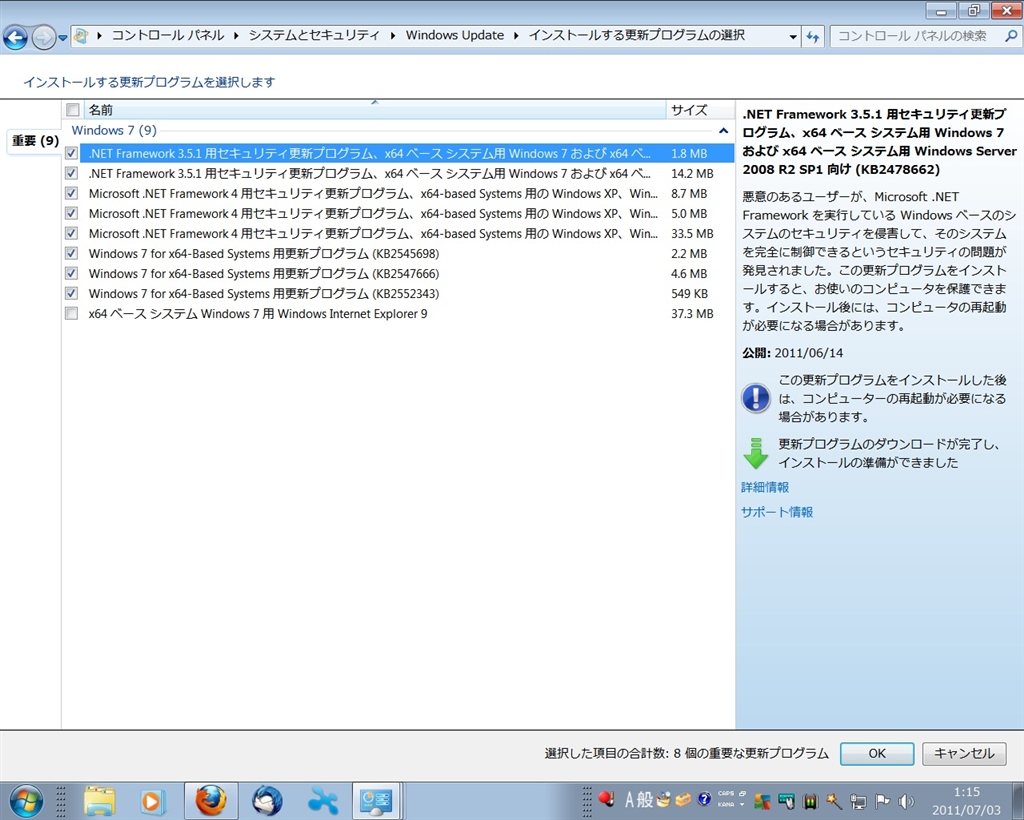The width and height of the screenshot is (1024, 820).
Task: Click the 37.3 MB size cell
Action: click(692, 314)
